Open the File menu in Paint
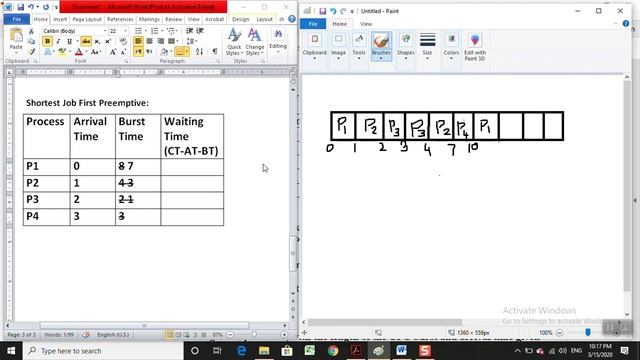The width and height of the screenshot is (640, 360). coord(313,24)
